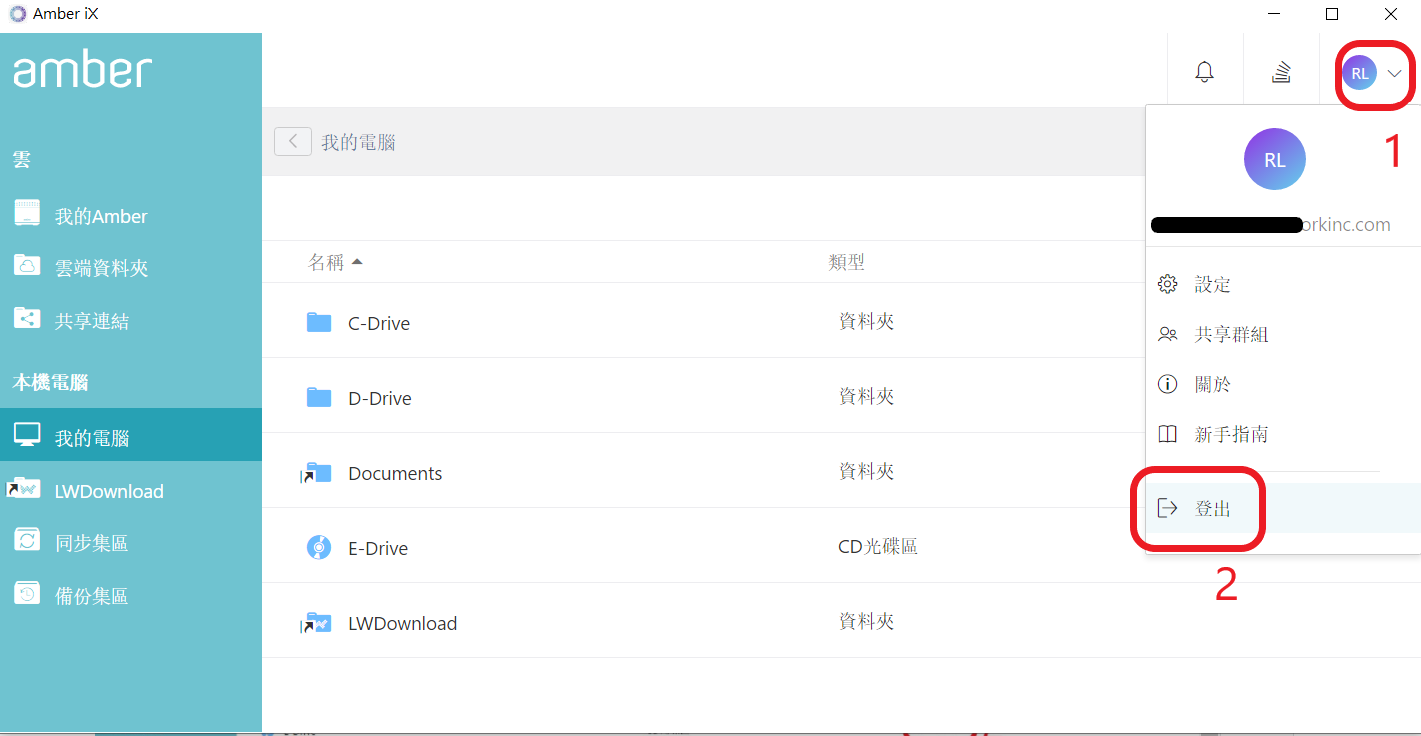Viewport: 1421px width, 736px height.
Task: Click the 我的Amber device icon
Action: pyautogui.click(x=27, y=213)
